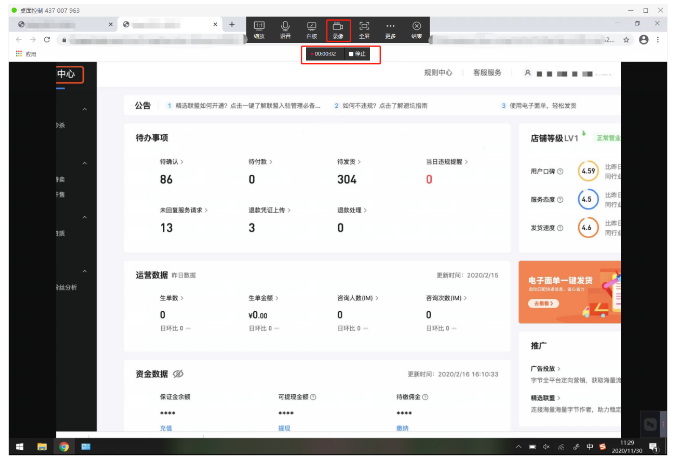Image resolution: width=676 pixels, height=459 pixels.
Task: Click the help icon next to 可提现金额
Action: click(x=313, y=397)
